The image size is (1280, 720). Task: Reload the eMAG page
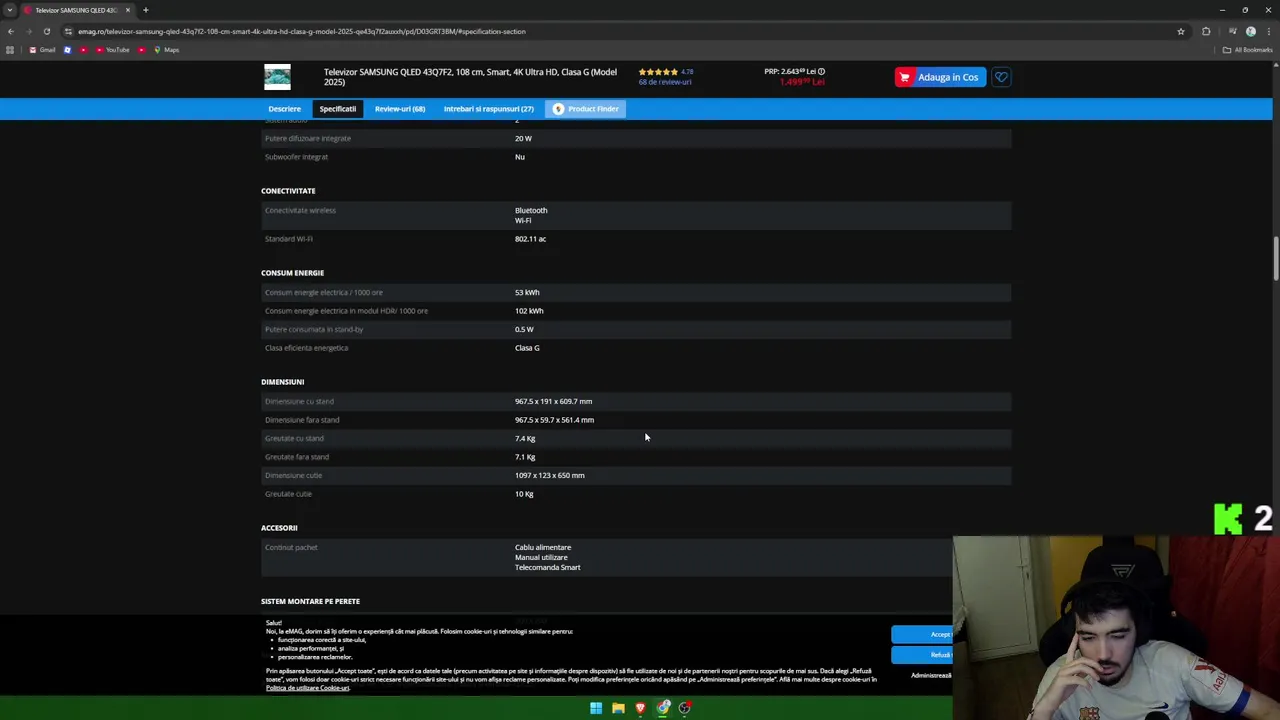click(x=46, y=31)
